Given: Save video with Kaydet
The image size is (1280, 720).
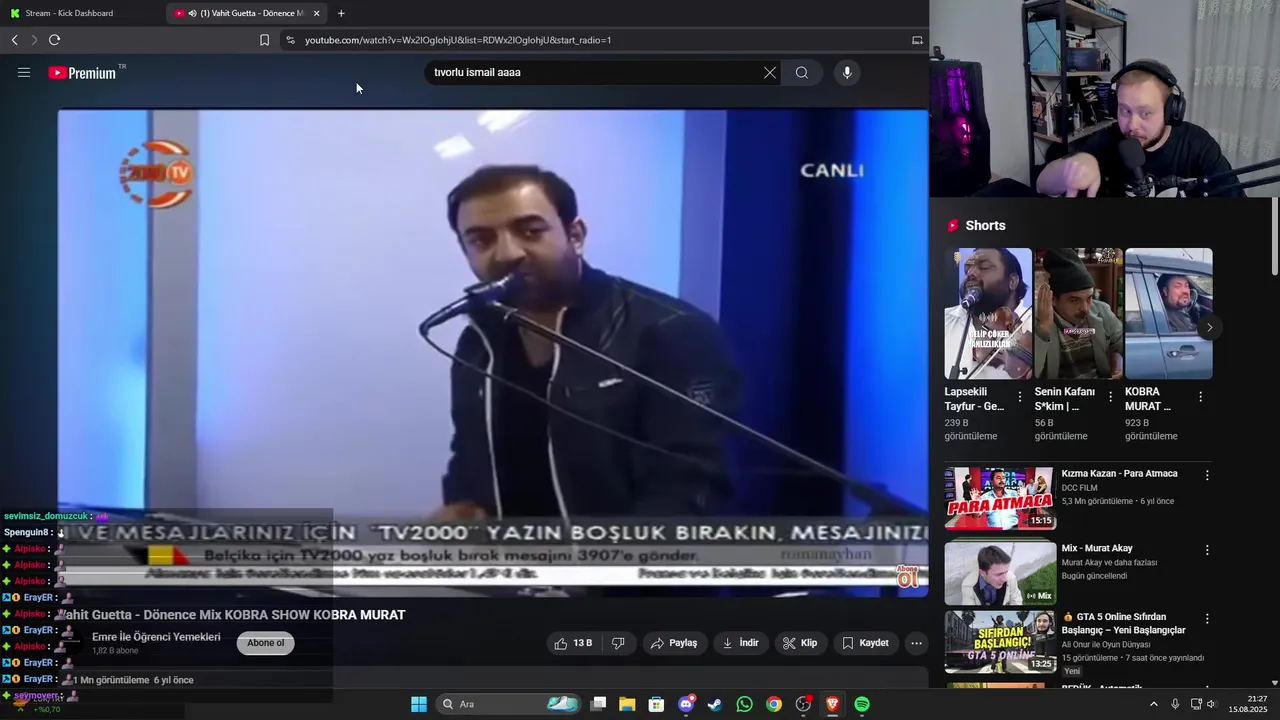Looking at the screenshot, I should pyautogui.click(x=865, y=643).
